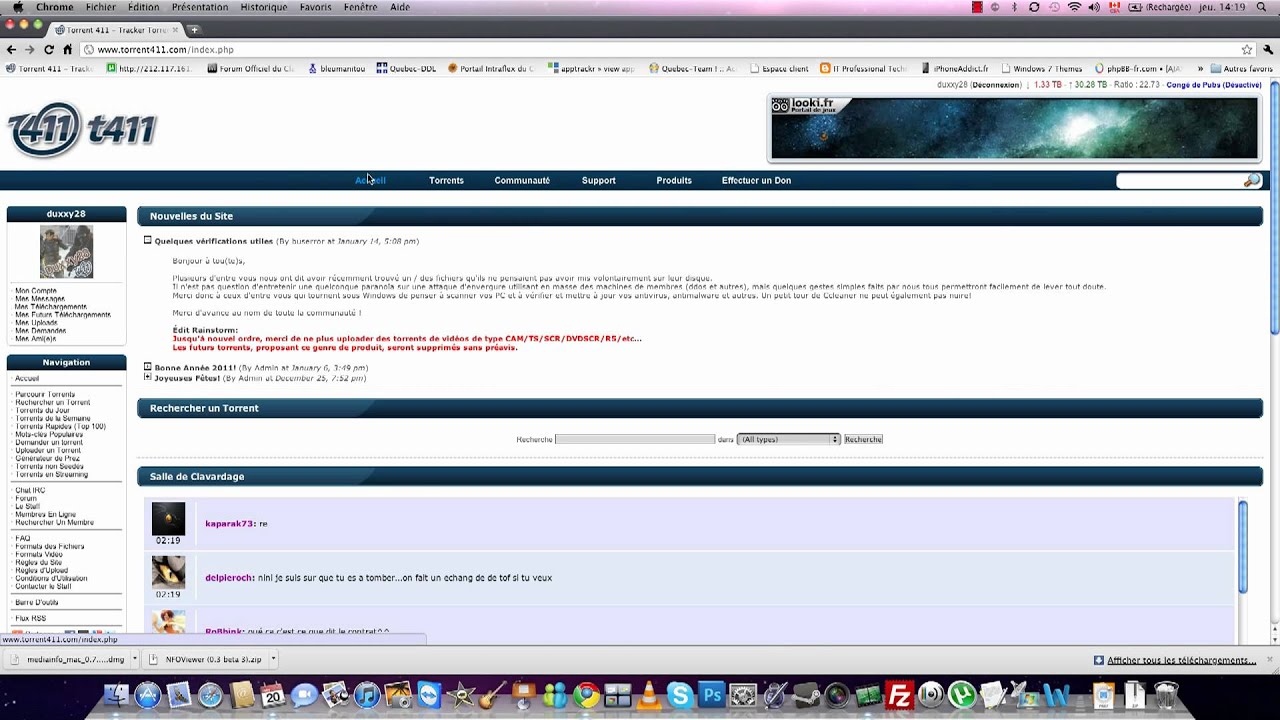Open a new tab with the plus button
1280x720 pixels.
click(x=194, y=30)
